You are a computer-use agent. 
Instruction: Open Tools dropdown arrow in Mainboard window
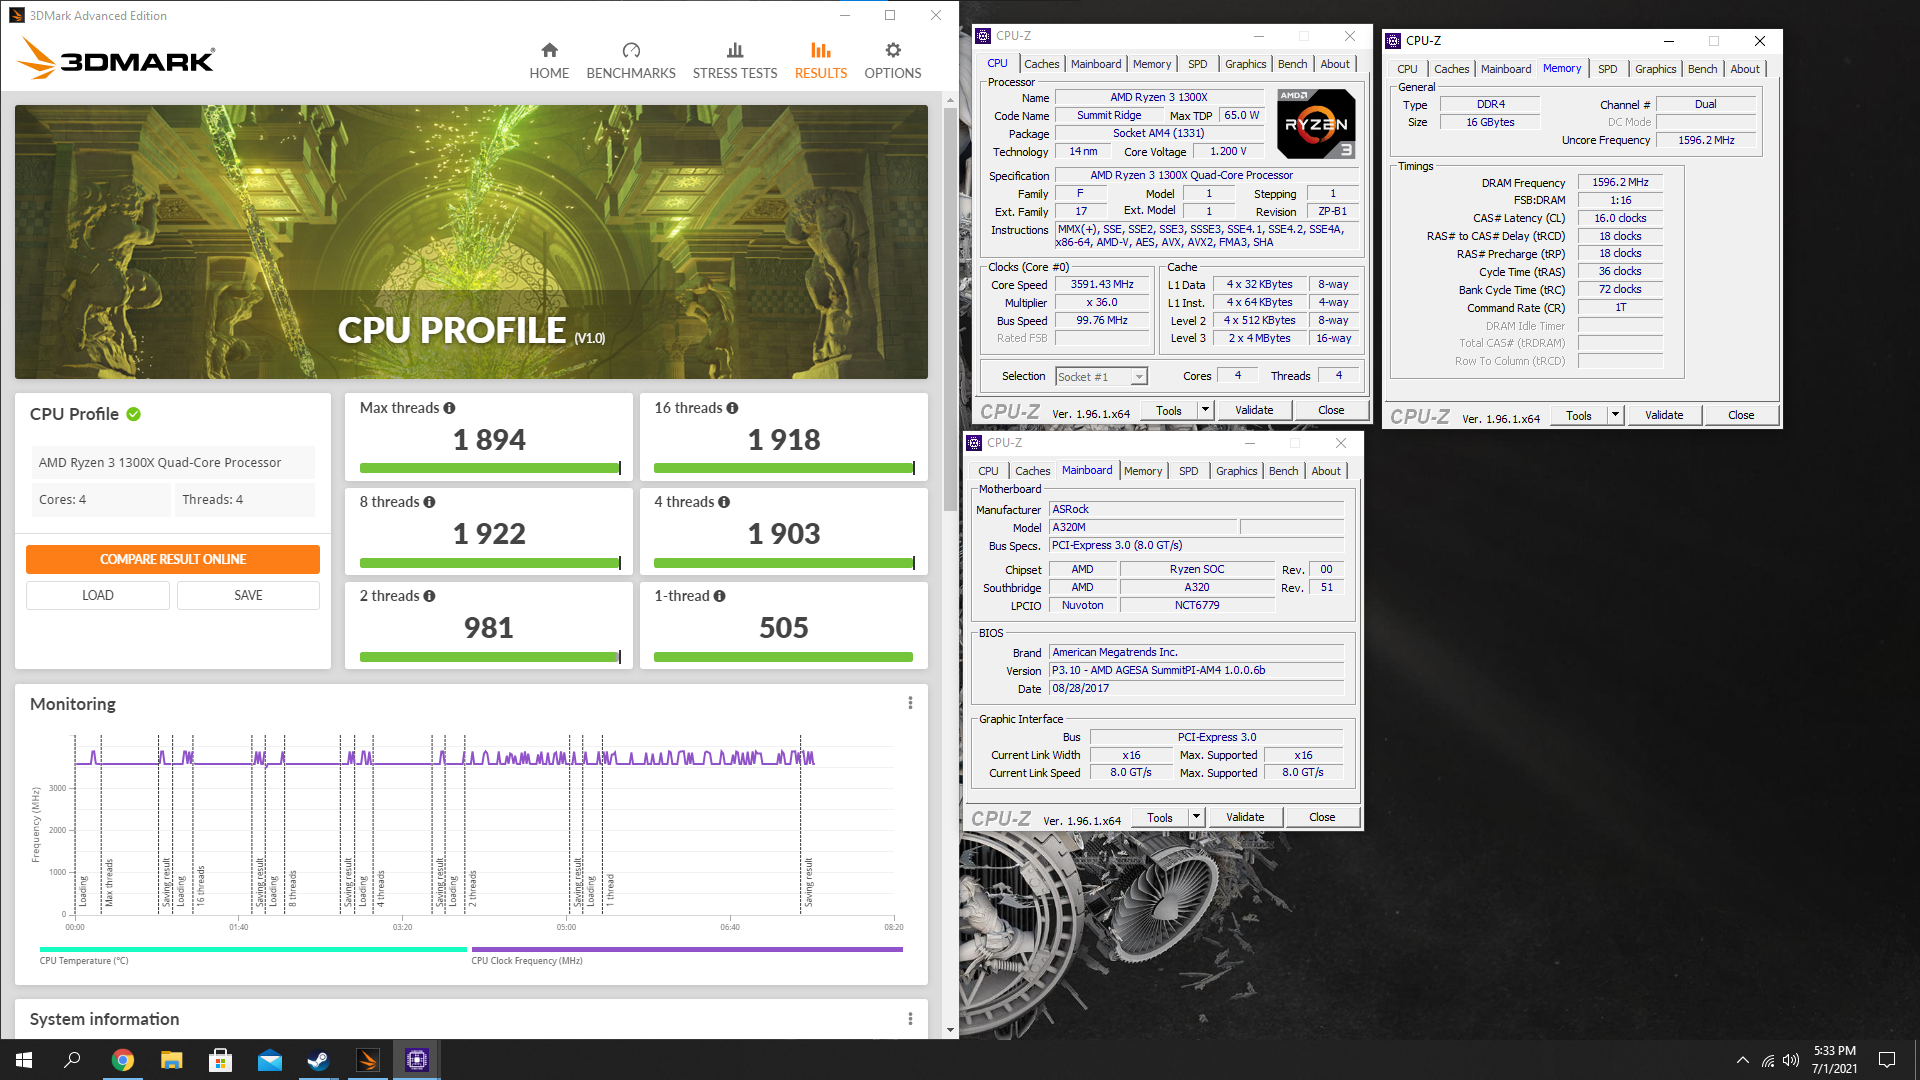(1196, 817)
